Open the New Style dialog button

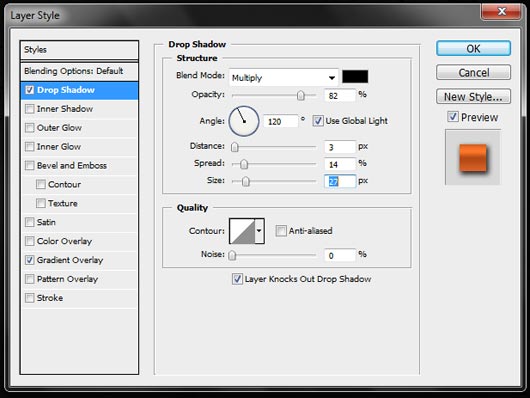(473, 97)
